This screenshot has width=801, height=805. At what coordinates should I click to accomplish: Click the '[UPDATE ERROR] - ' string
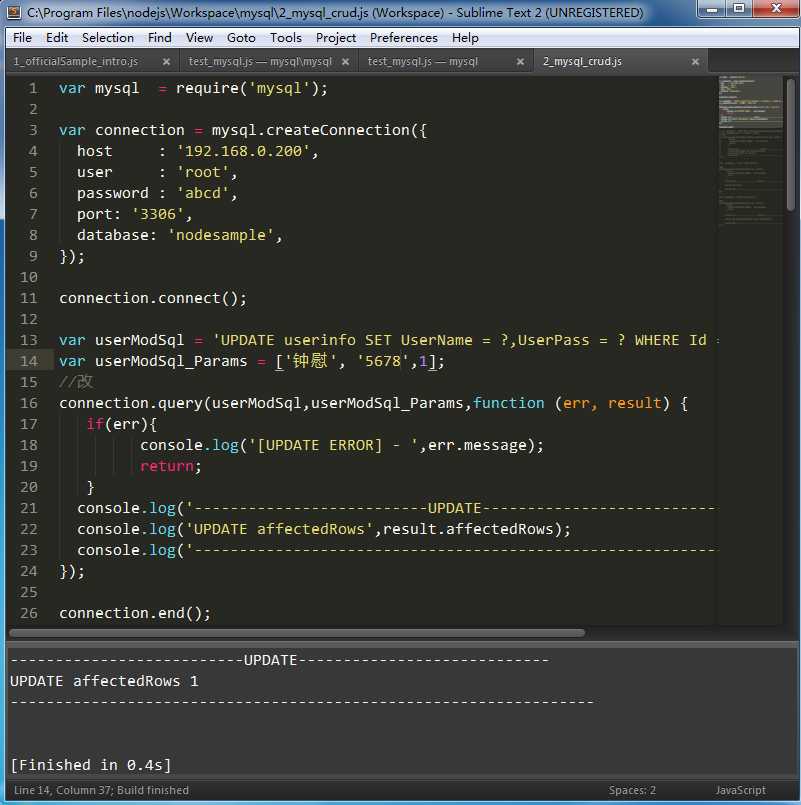pos(334,445)
